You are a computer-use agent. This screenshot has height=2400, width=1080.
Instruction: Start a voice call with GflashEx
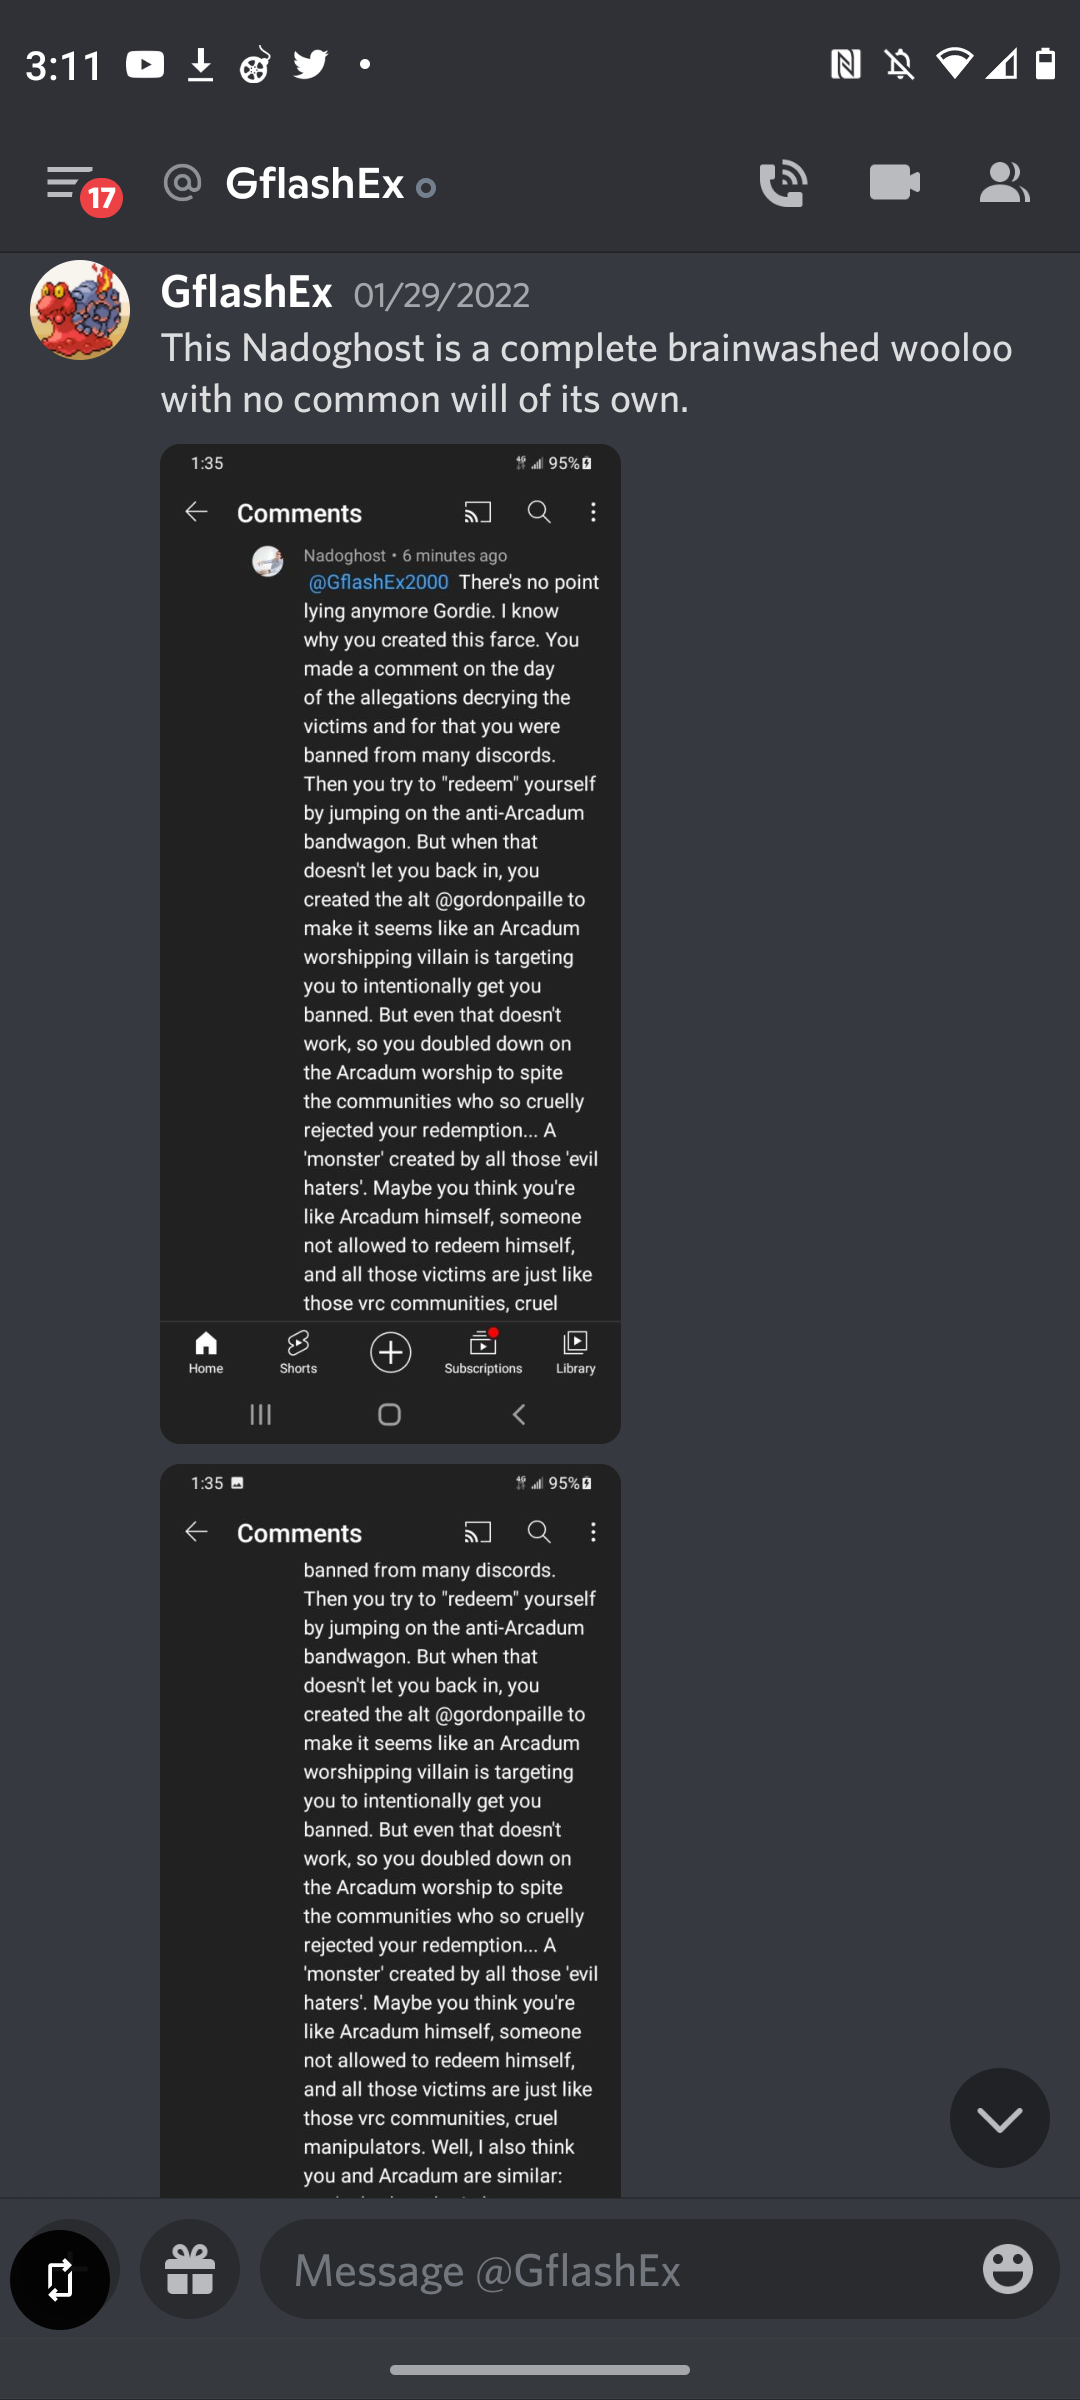(783, 183)
